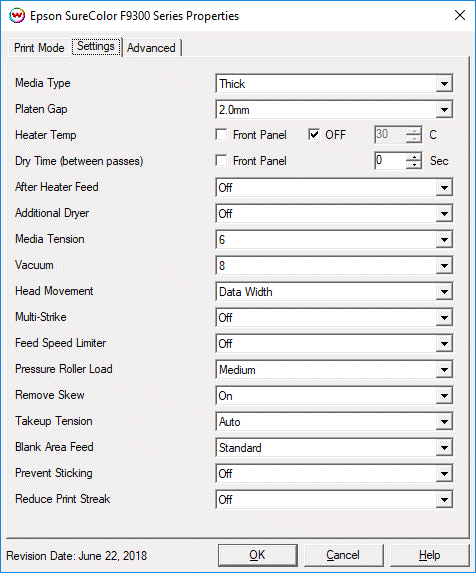Open the Media Type dropdown
Image resolution: width=476 pixels, height=573 pixels.
point(334,84)
